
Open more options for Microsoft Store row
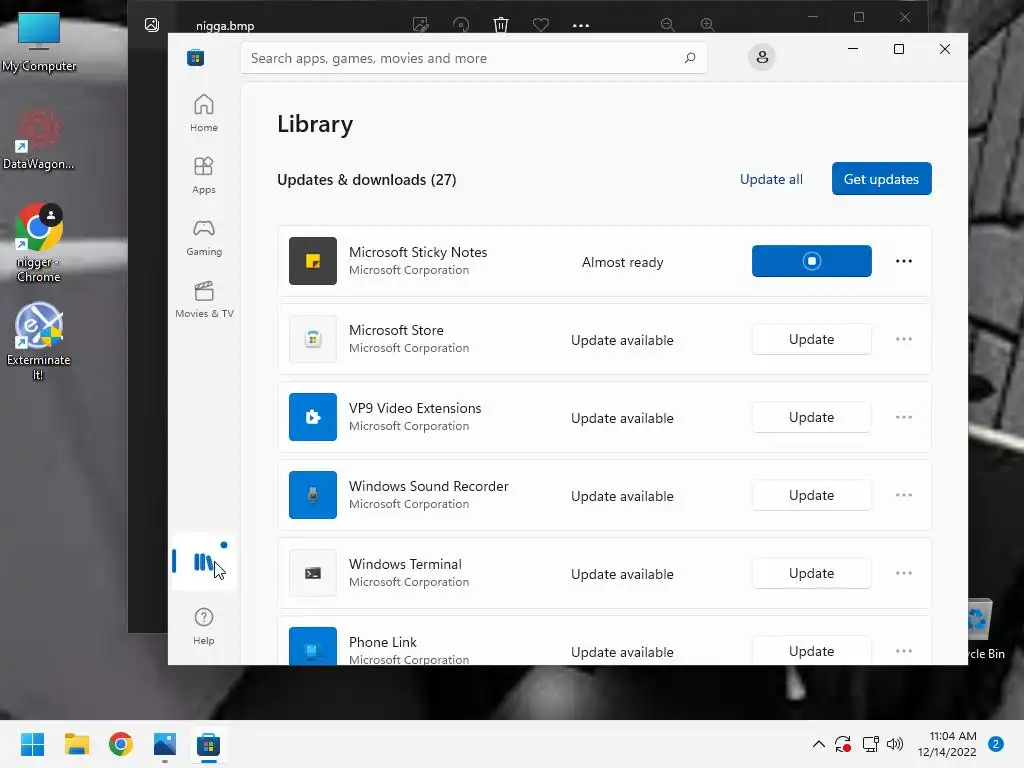pyautogui.click(x=904, y=339)
